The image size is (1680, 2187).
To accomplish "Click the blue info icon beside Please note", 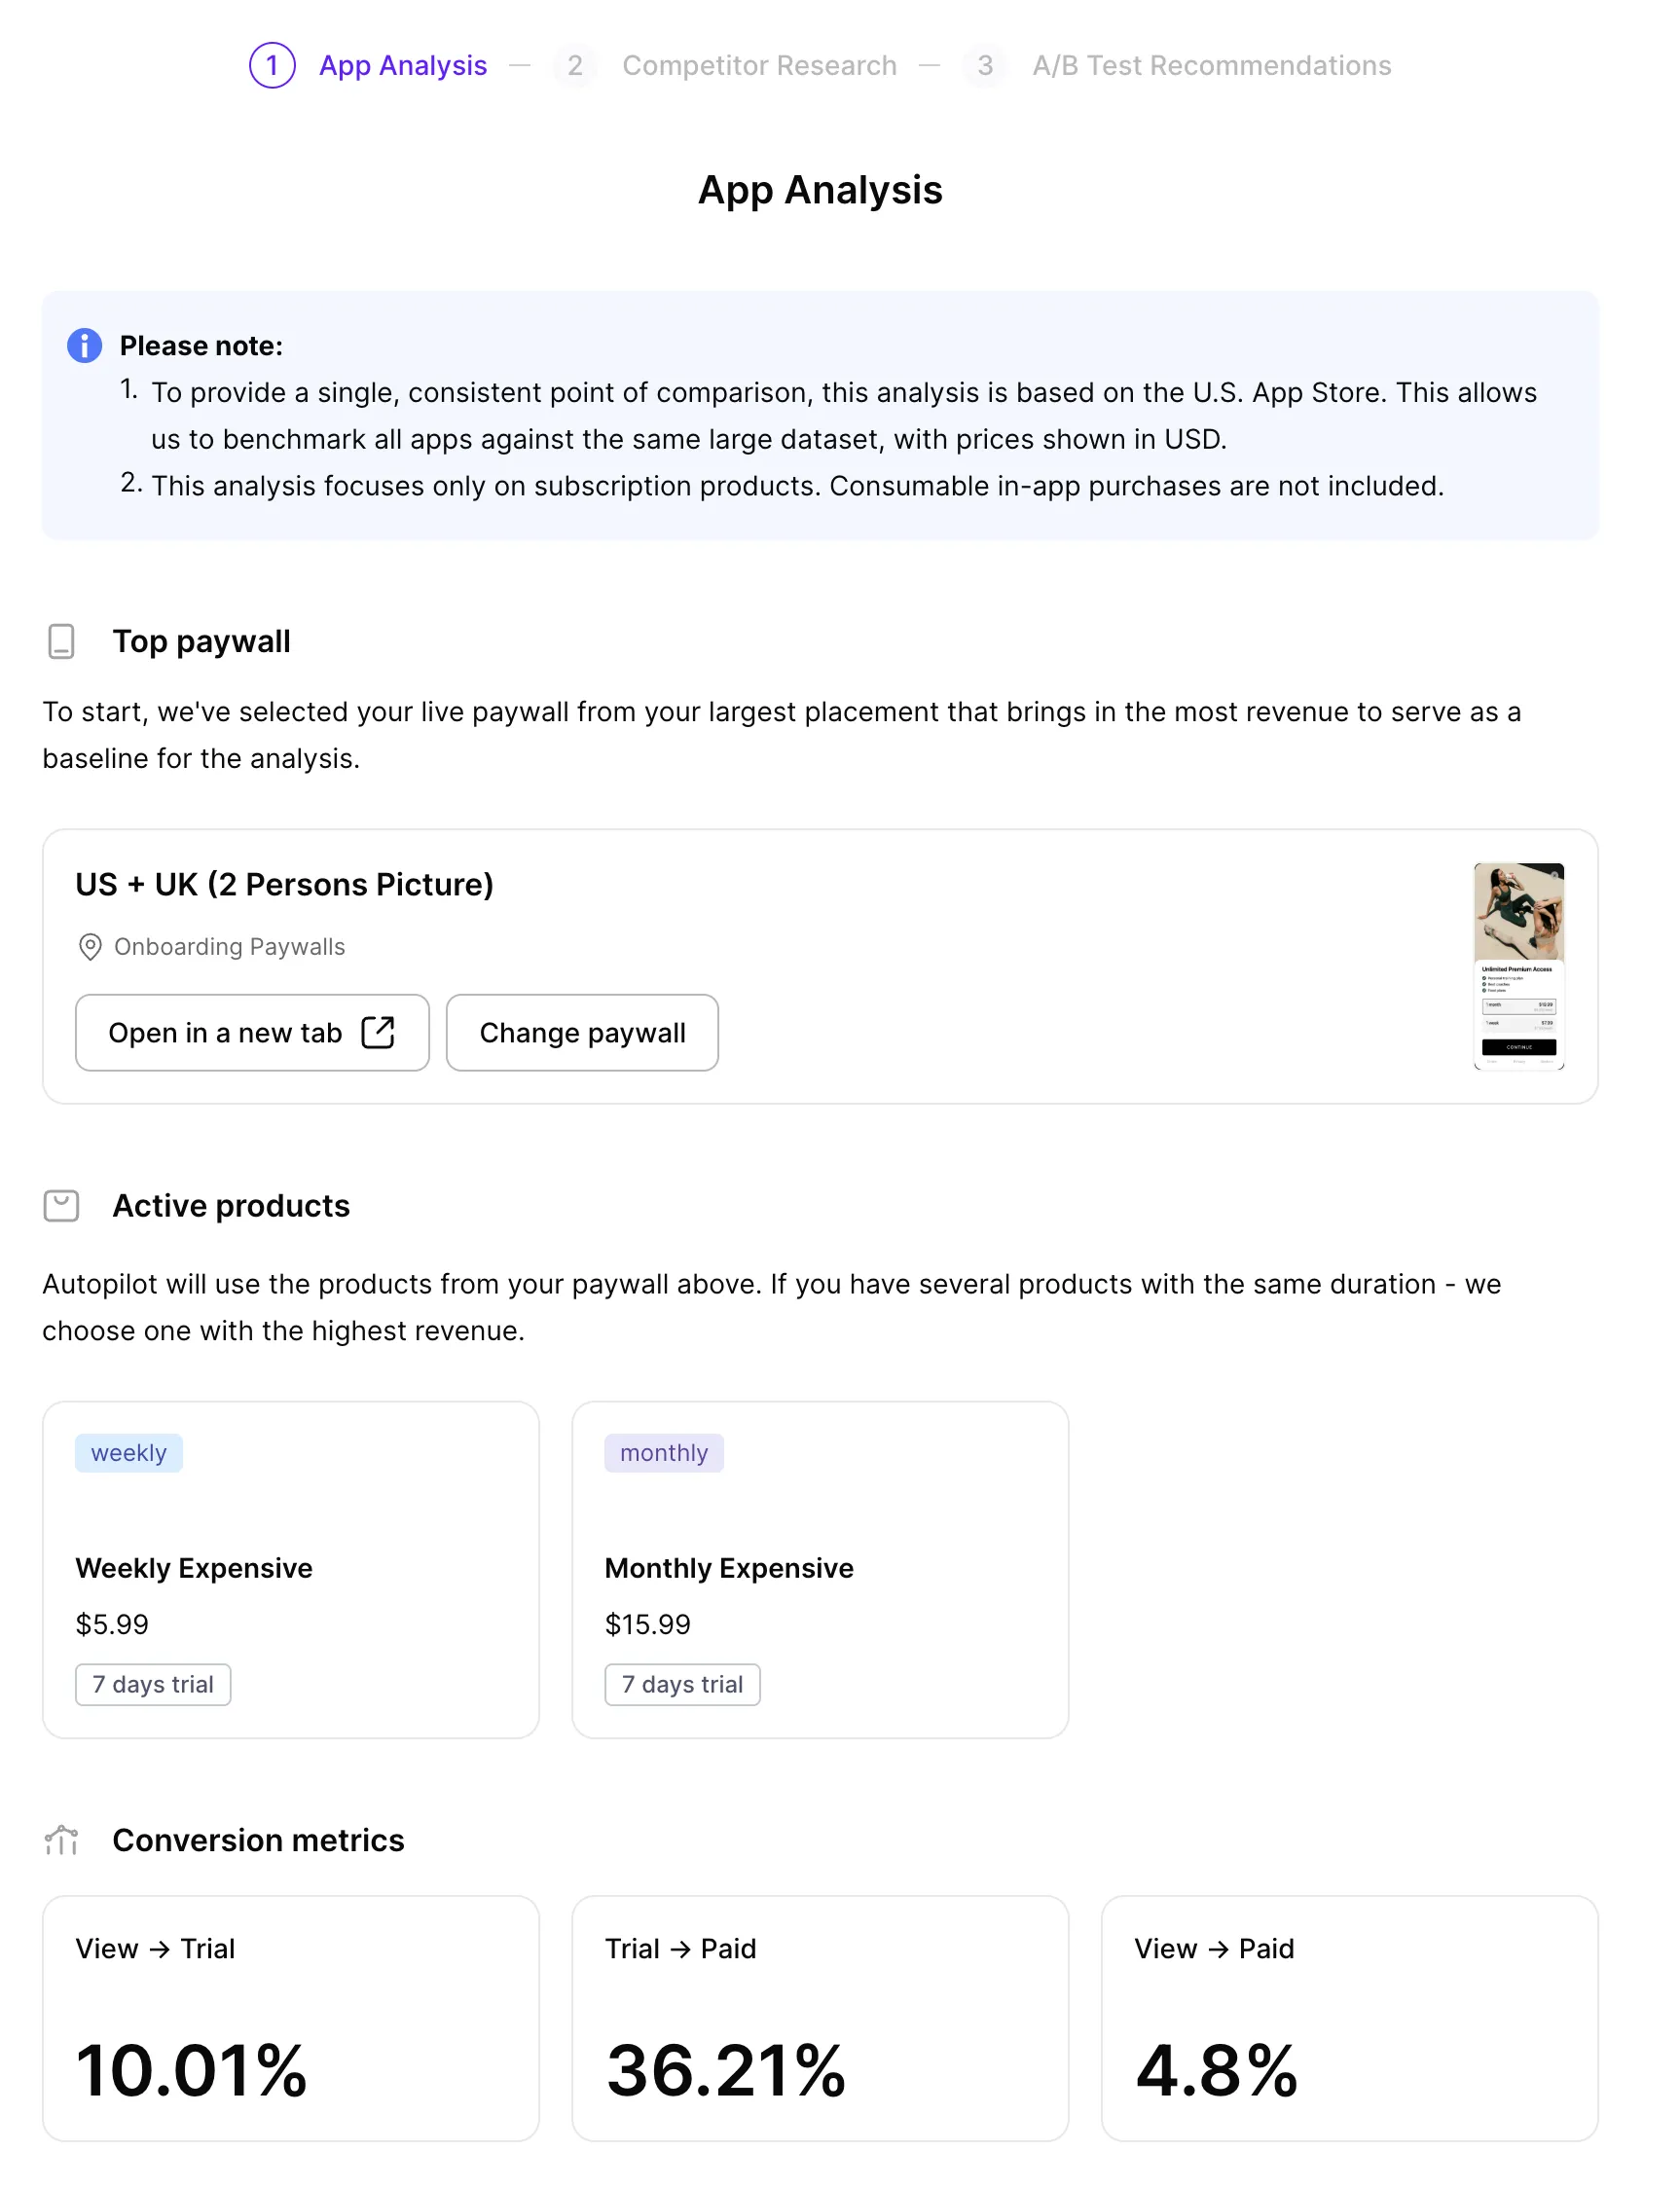I will (85, 346).
